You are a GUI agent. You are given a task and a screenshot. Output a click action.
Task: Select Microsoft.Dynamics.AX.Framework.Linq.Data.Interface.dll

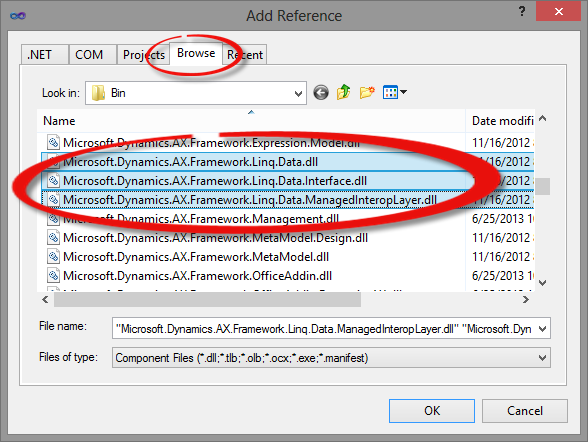pos(215,181)
